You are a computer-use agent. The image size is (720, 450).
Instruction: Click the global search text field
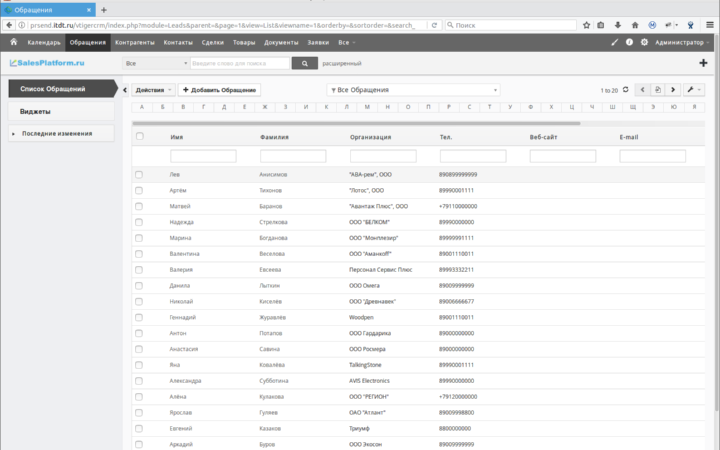[240, 63]
